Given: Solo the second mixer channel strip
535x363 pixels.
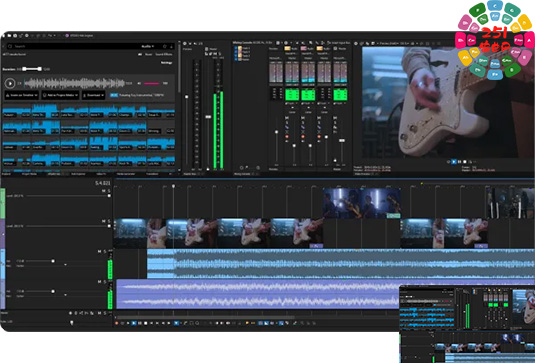Looking at the screenshot, I should point(303,122).
